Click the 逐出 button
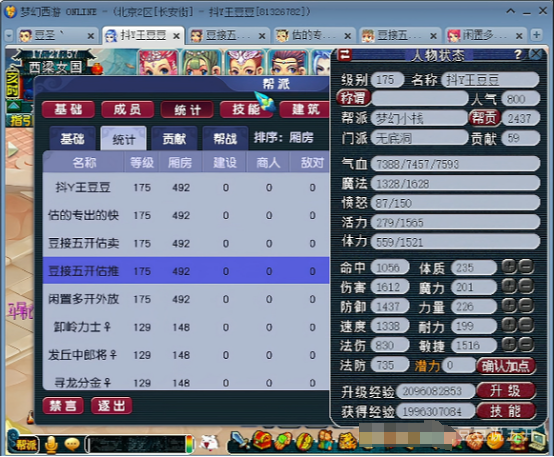 pyautogui.click(x=112, y=405)
